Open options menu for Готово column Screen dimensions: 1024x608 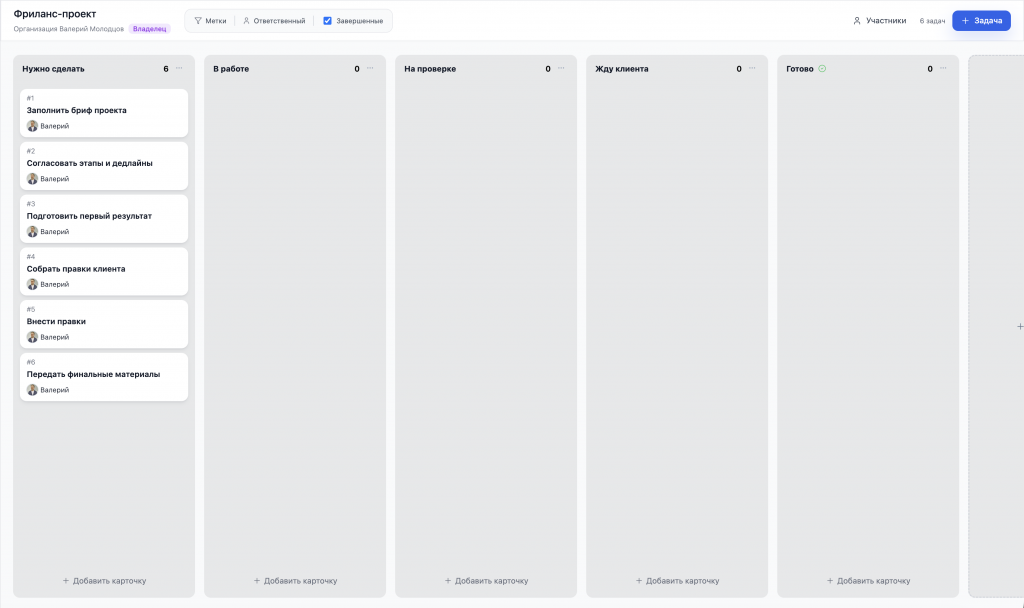pyautogui.click(x=943, y=69)
